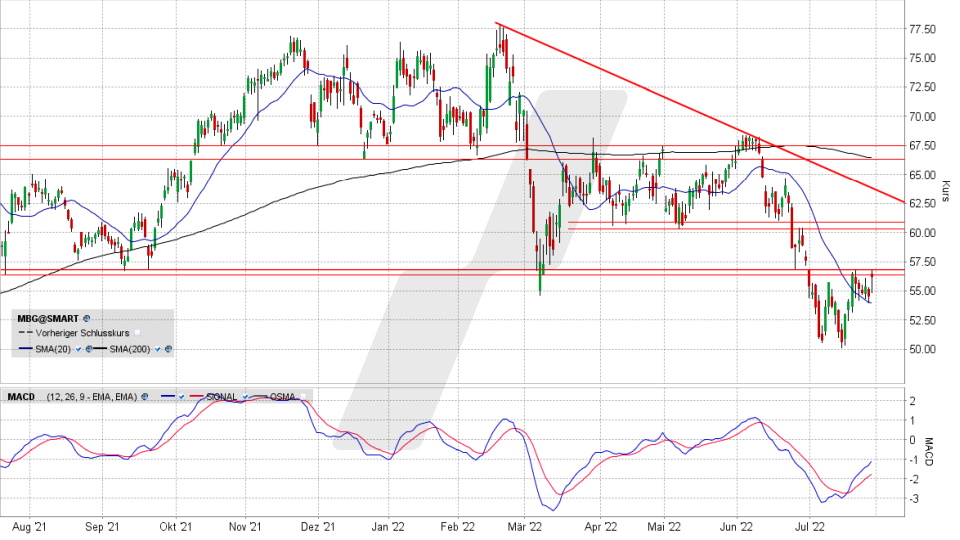Image resolution: width=960 pixels, height=540 pixels.
Task: Click the Nov '21 date label
Action: (x=245, y=527)
